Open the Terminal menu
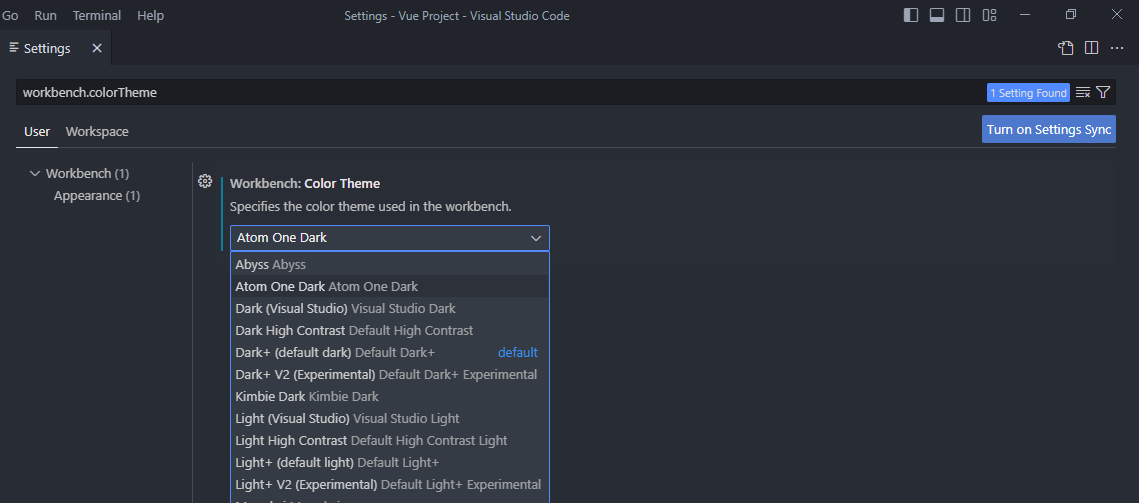The image size is (1139, 503). 97,15
